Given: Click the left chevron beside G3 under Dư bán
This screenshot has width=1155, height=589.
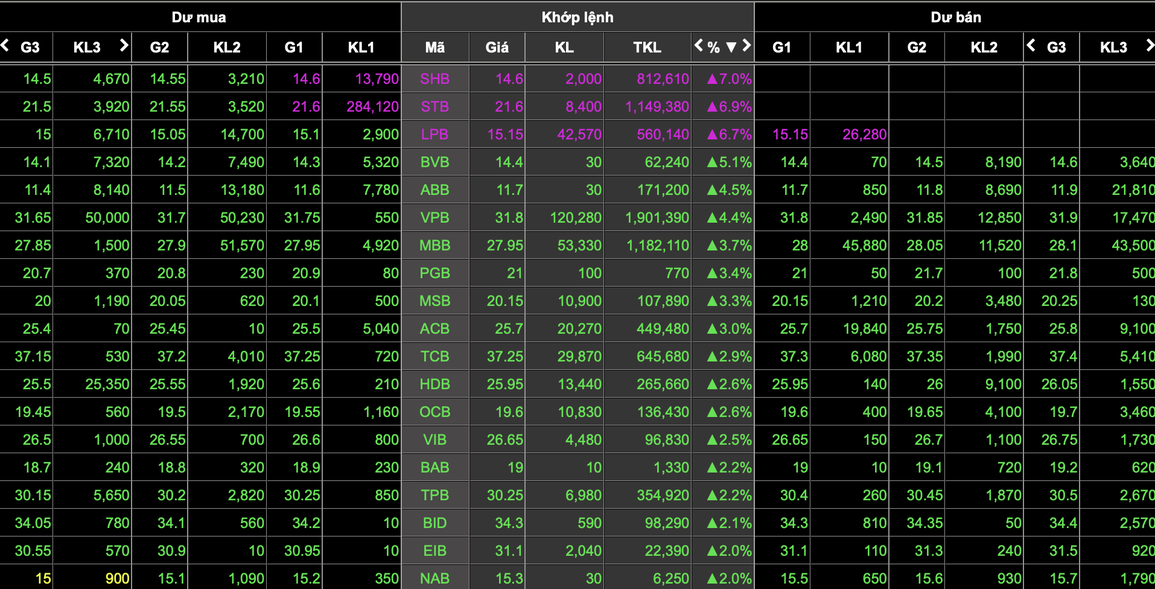Looking at the screenshot, I should click(1031, 46).
